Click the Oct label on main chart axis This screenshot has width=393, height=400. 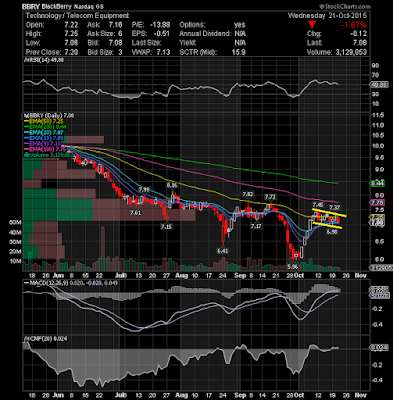pyautogui.click(x=299, y=276)
